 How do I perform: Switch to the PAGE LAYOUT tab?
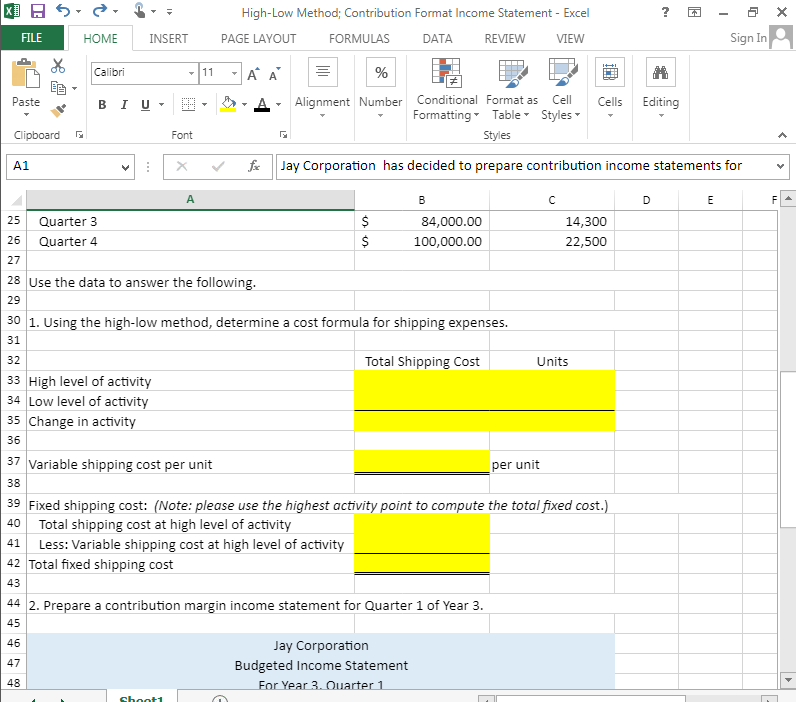[x=258, y=39]
